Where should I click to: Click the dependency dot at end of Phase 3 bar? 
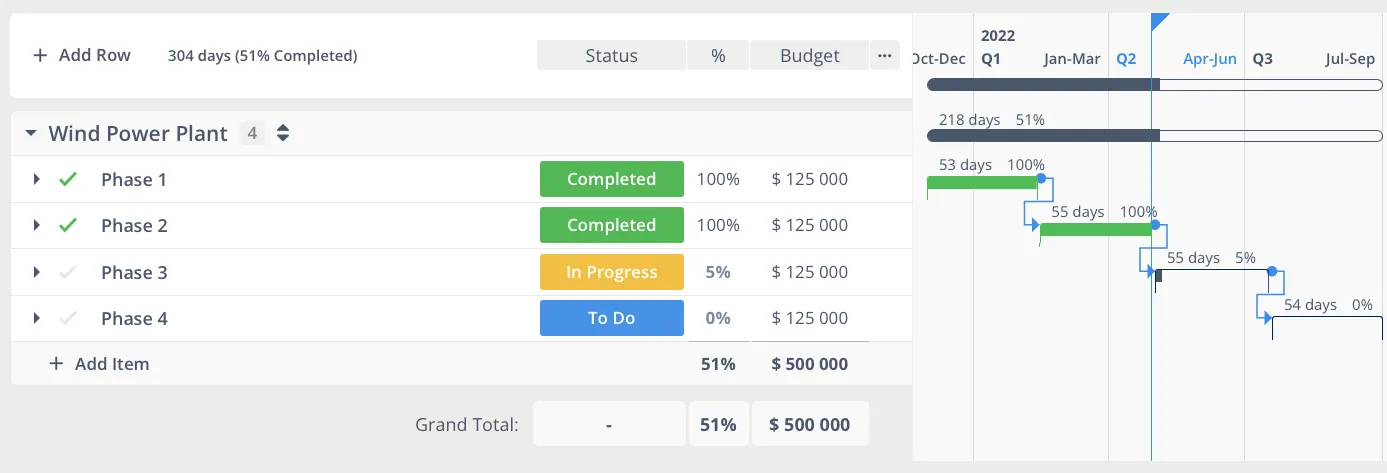click(x=1272, y=271)
